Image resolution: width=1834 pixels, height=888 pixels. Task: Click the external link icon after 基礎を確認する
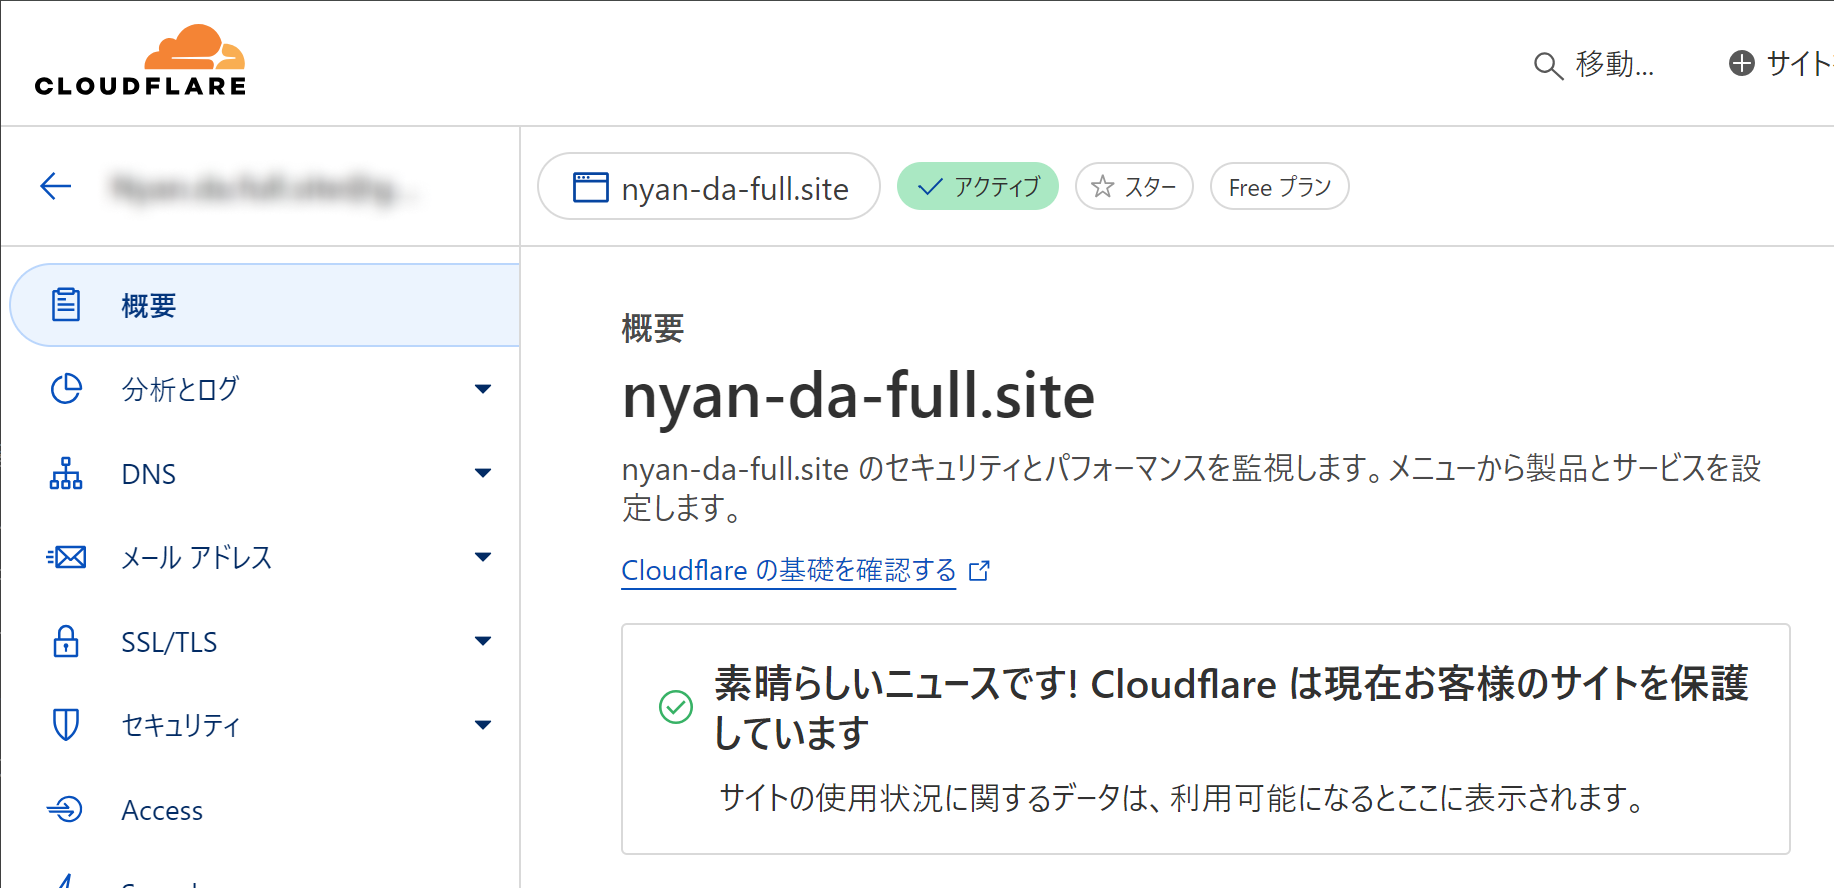pyautogui.click(x=980, y=570)
